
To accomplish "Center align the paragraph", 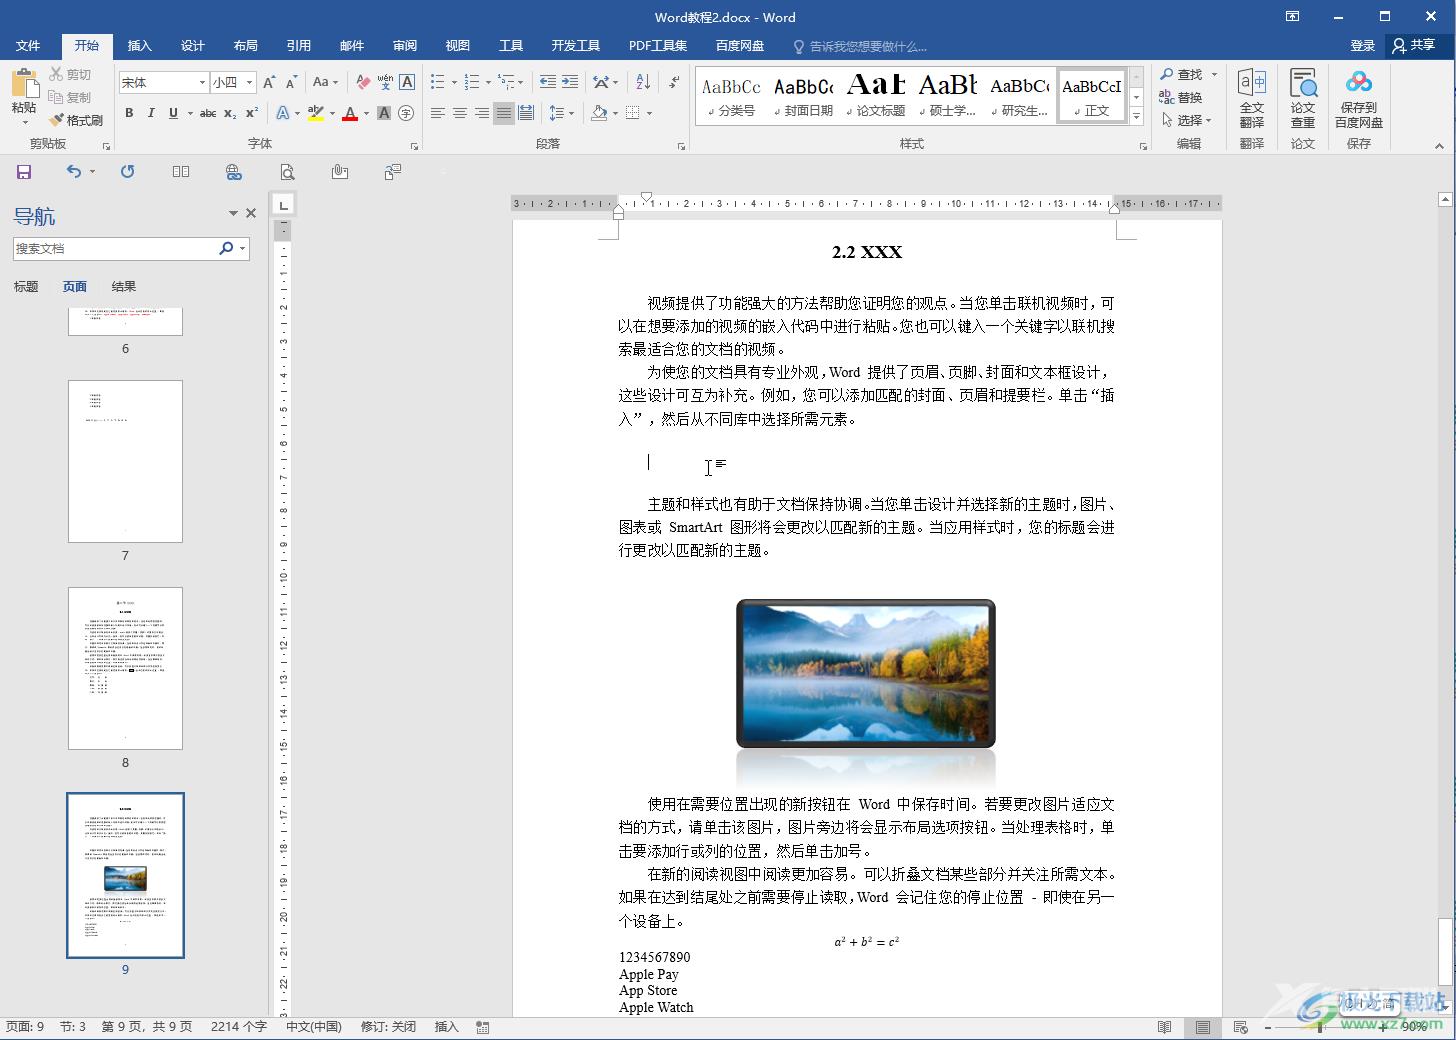I will pyautogui.click(x=460, y=113).
